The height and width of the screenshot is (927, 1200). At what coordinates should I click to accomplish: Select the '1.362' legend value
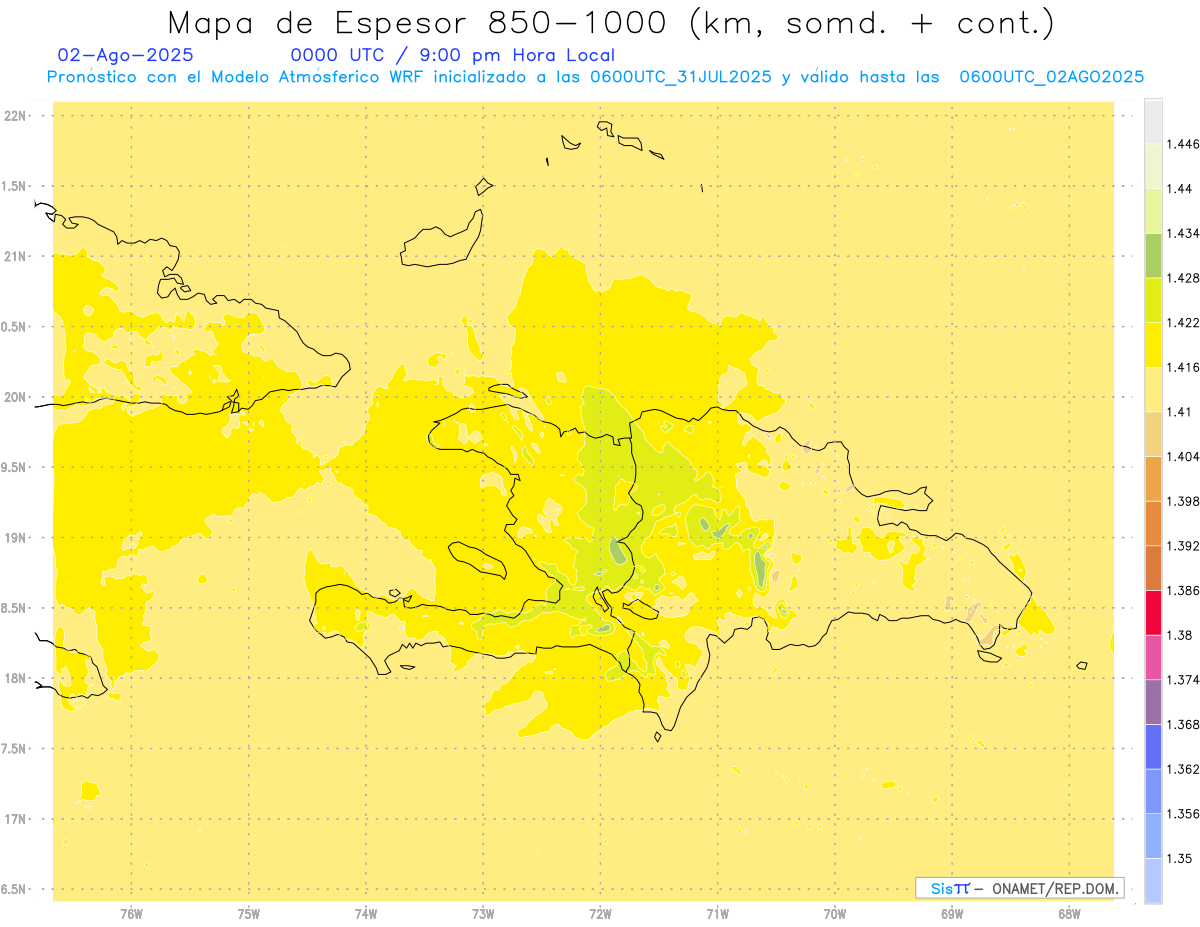pos(1185,769)
